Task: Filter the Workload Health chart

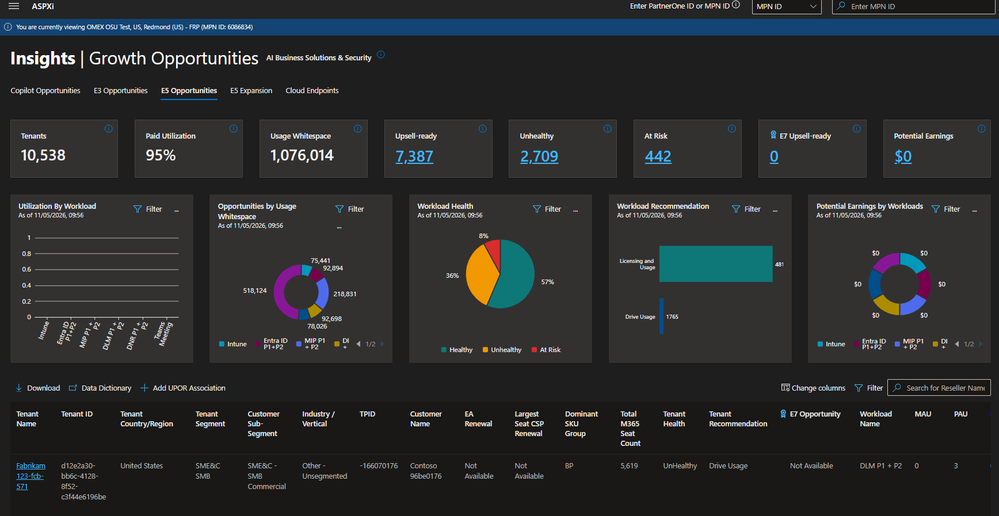Action: tap(547, 209)
